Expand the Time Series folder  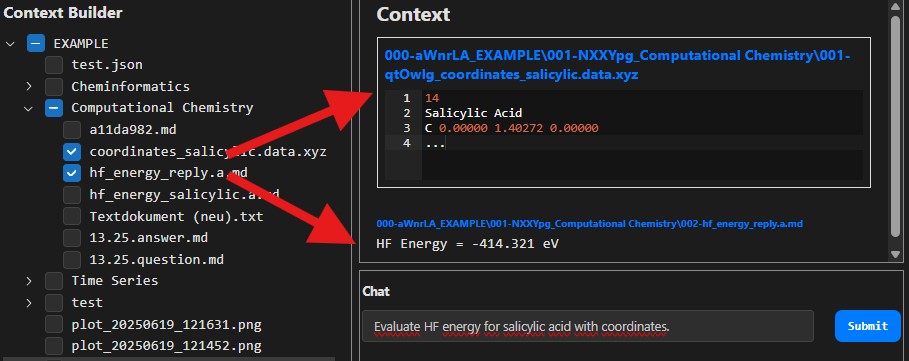click(x=28, y=281)
